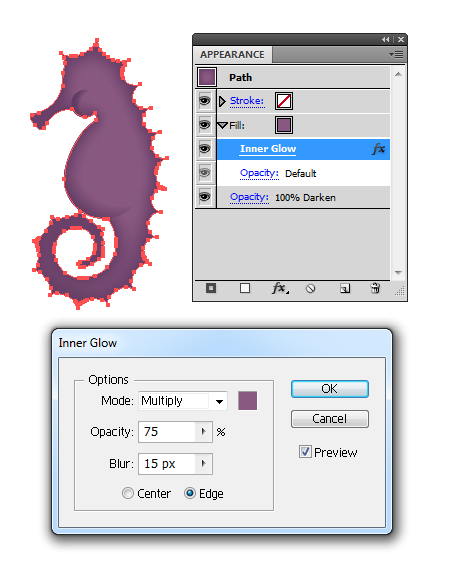Viewport: 451px width, 569px height.
Task: Open the Mode dropdown showing Multiply
Action: pyautogui.click(x=183, y=401)
